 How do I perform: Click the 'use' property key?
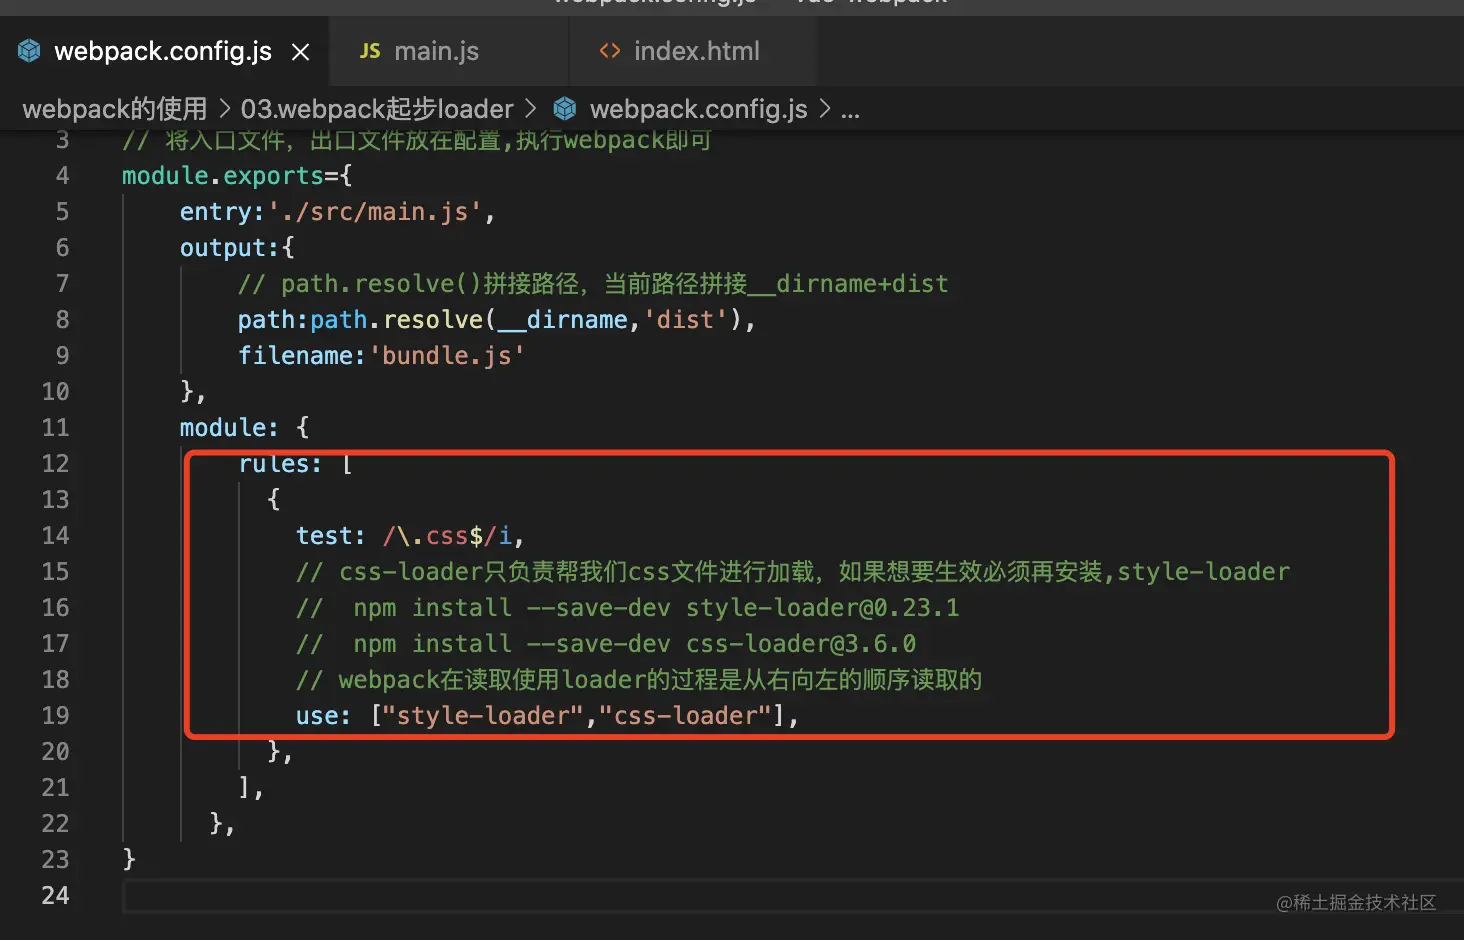[x=317, y=716]
